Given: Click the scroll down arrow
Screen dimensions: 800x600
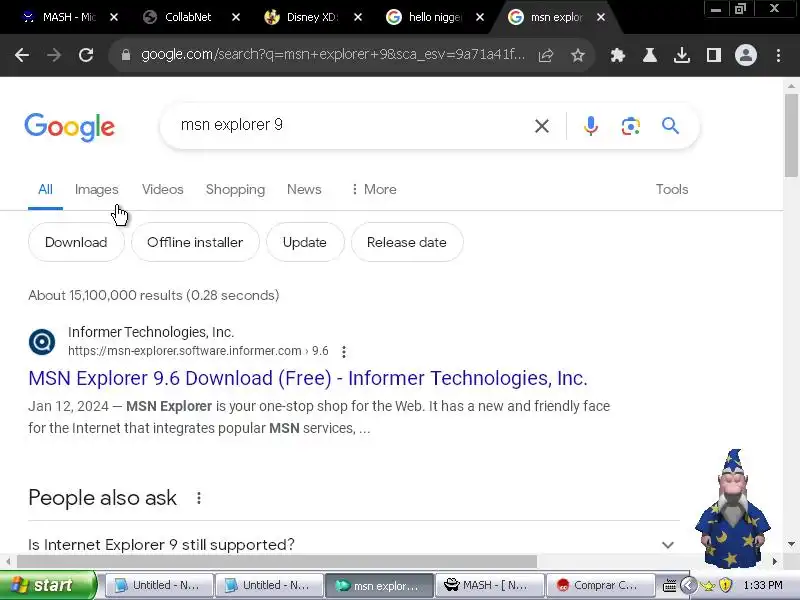Looking at the screenshot, I should click(x=791, y=544).
